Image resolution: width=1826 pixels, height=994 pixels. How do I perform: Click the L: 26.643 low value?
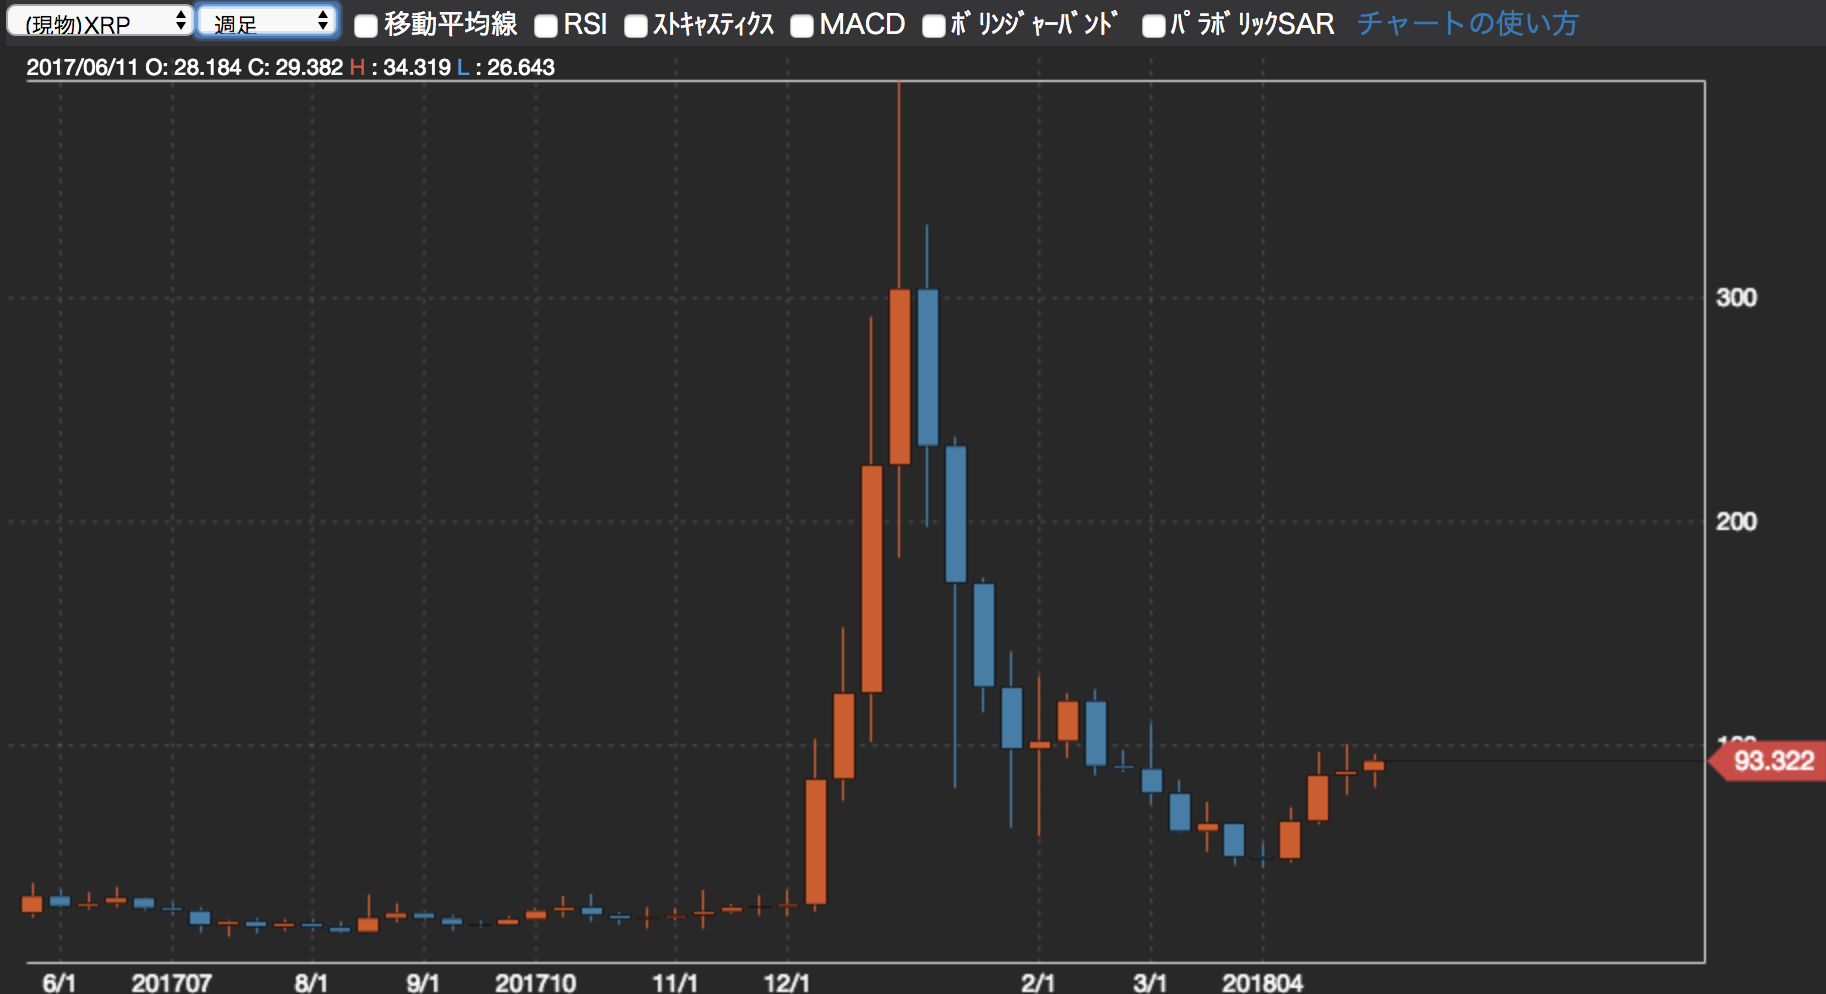(506, 68)
